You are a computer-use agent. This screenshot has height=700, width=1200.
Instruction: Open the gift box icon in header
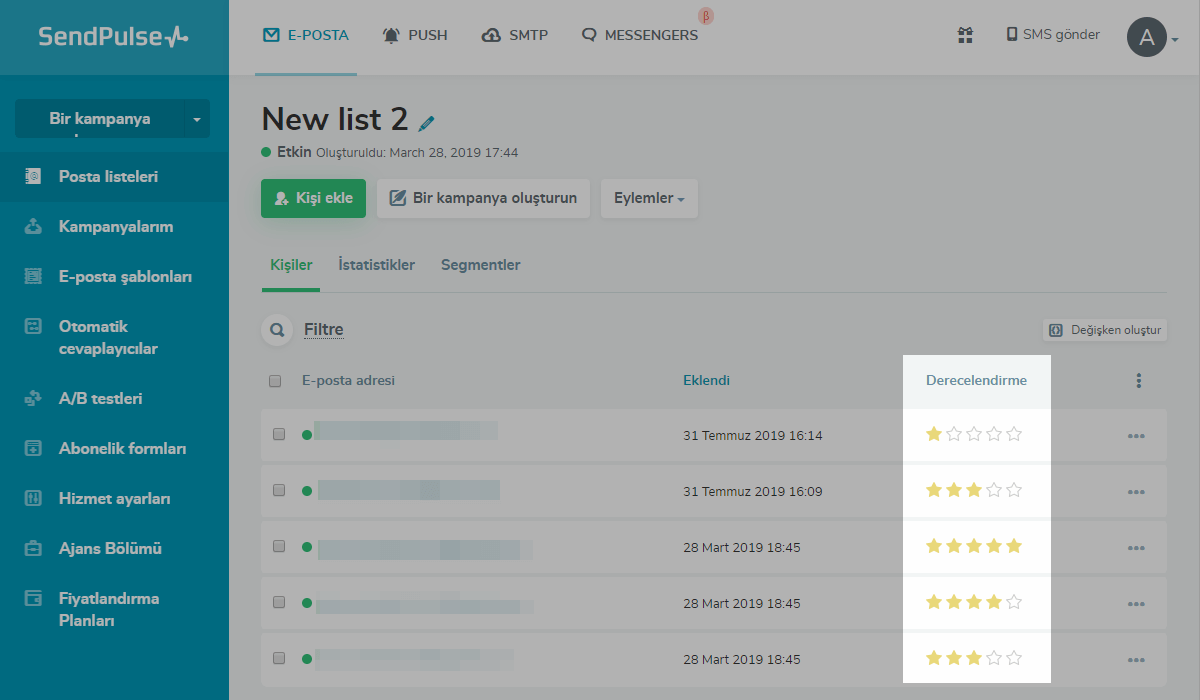point(965,35)
